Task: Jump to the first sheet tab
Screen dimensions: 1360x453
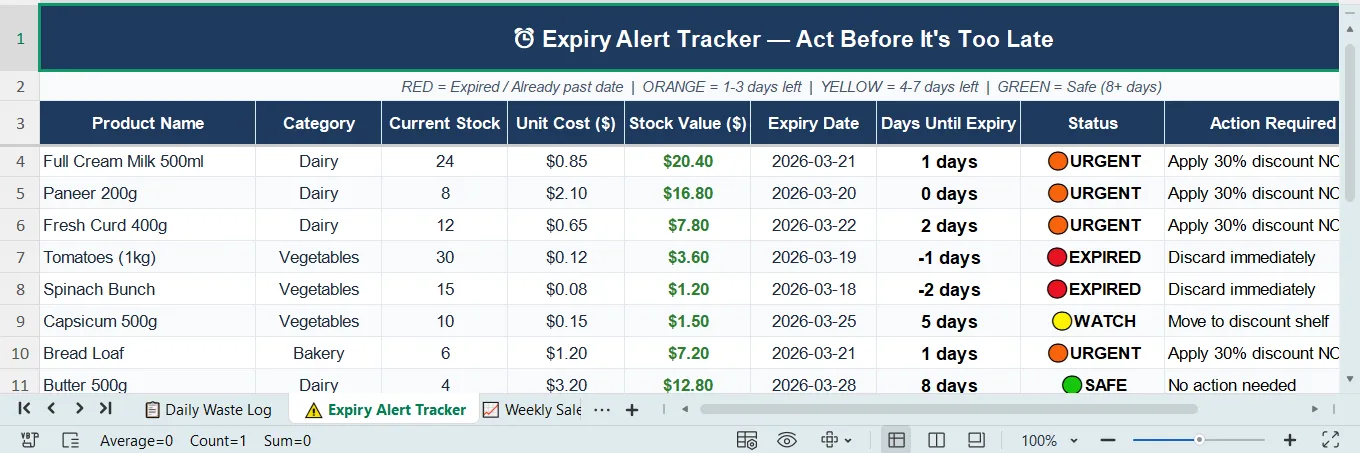Action: click(x=25, y=408)
